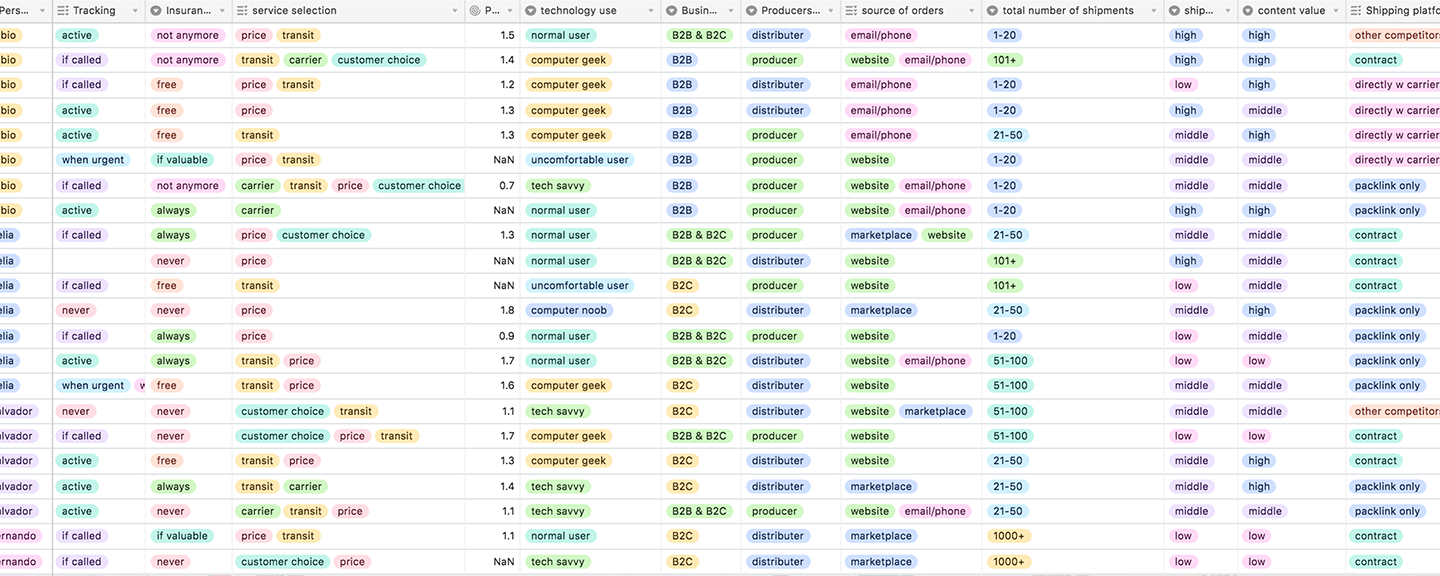Click "not anymore" in the 1.5 row

188,36
